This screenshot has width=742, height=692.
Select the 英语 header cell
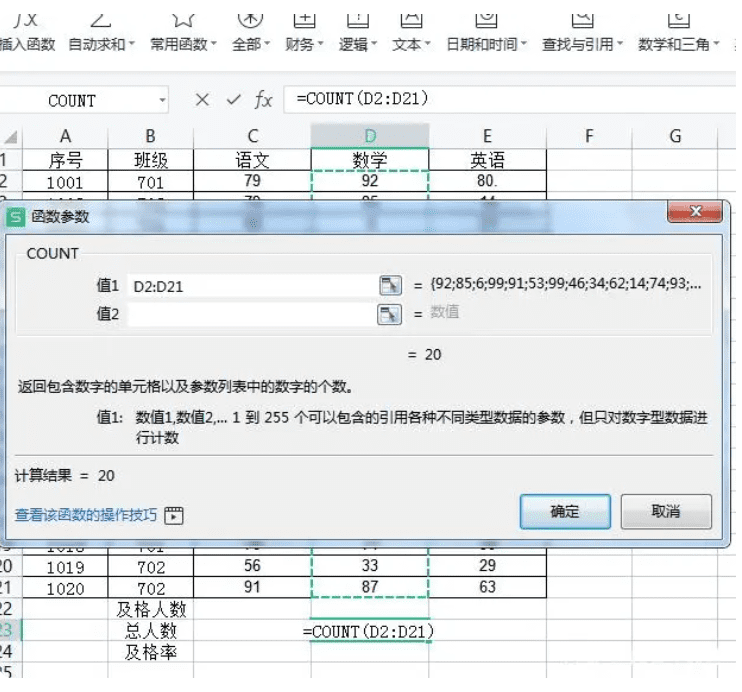click(x=487, y=160)
